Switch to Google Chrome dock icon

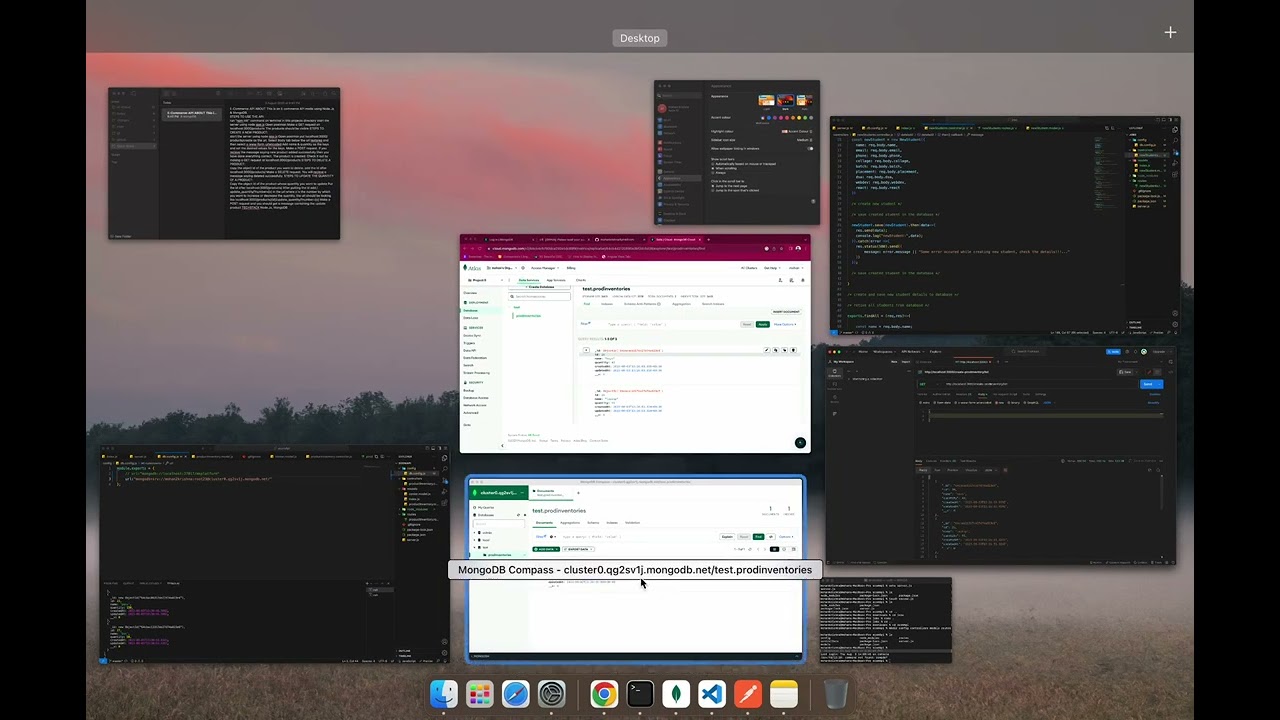(604, 694)
